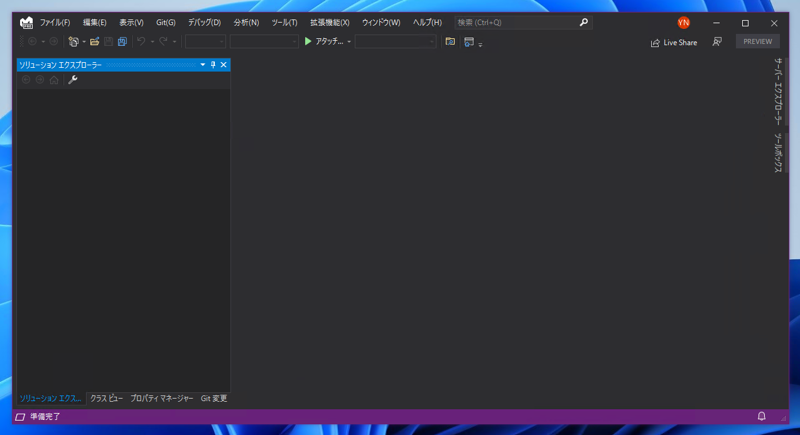
Task: Open the アタッチ button dropdown arrow
Action: (x=349, y=42)
